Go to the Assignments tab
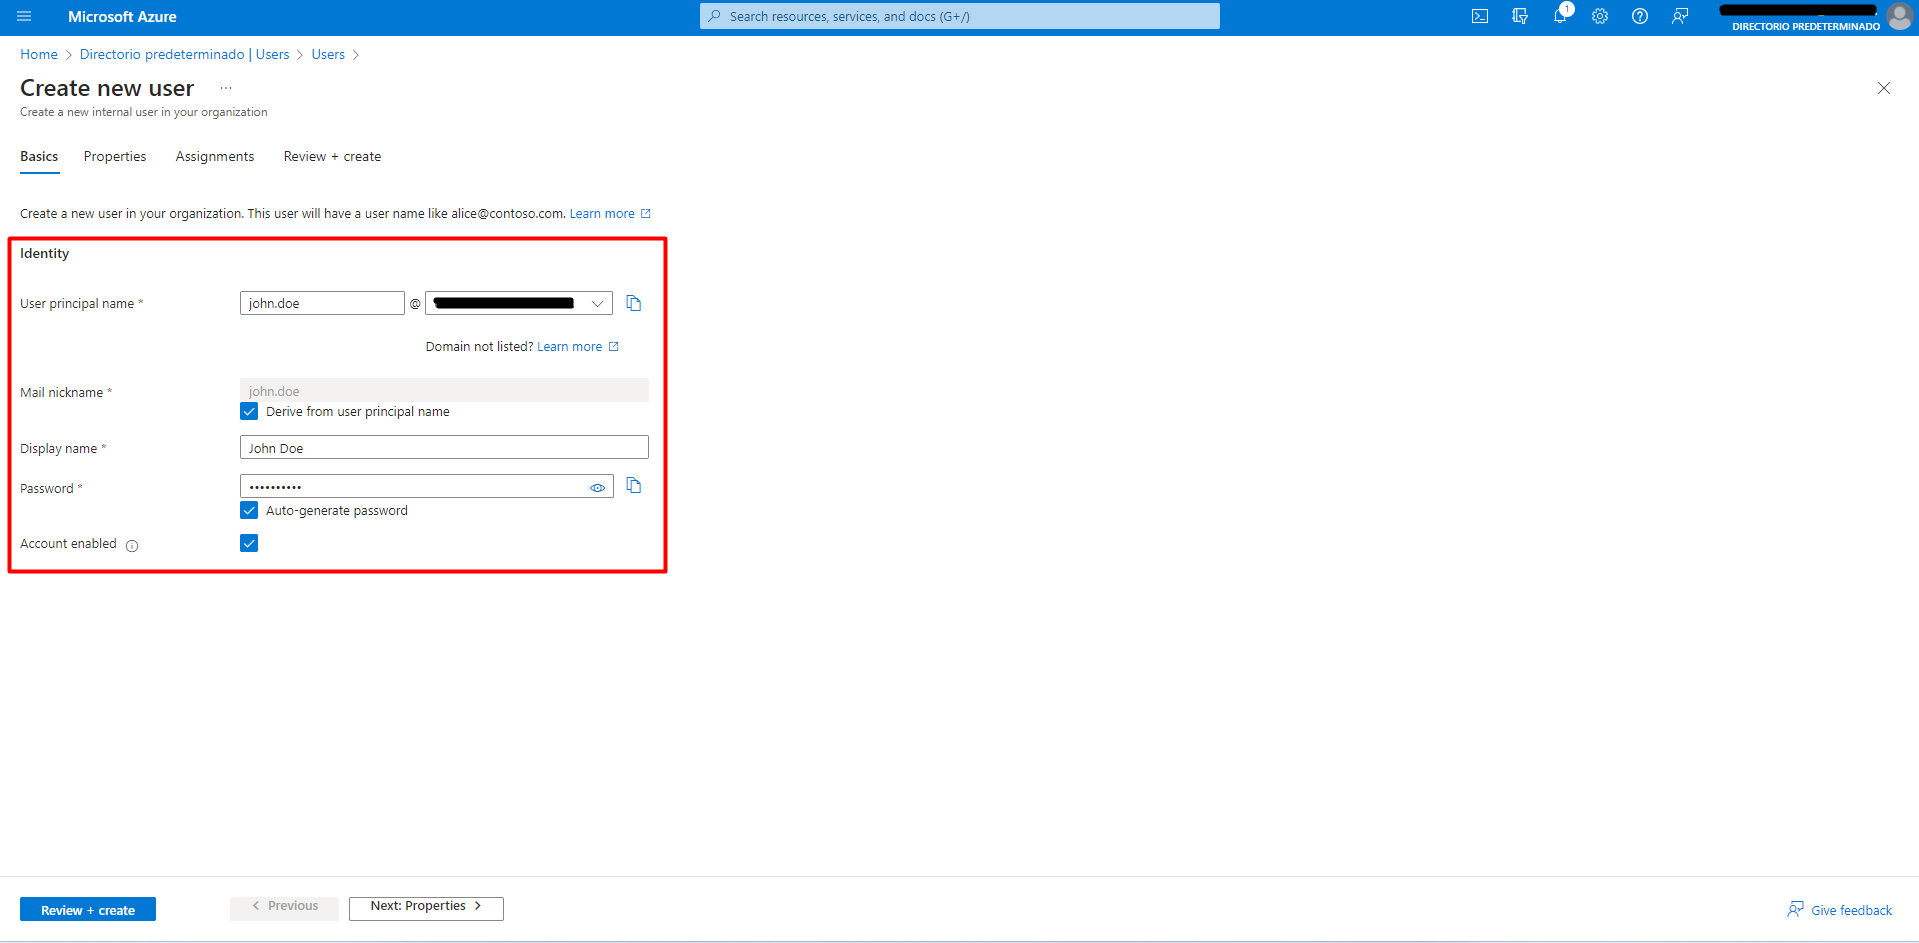The image size is (1919, 943). [x=214, y=157]
